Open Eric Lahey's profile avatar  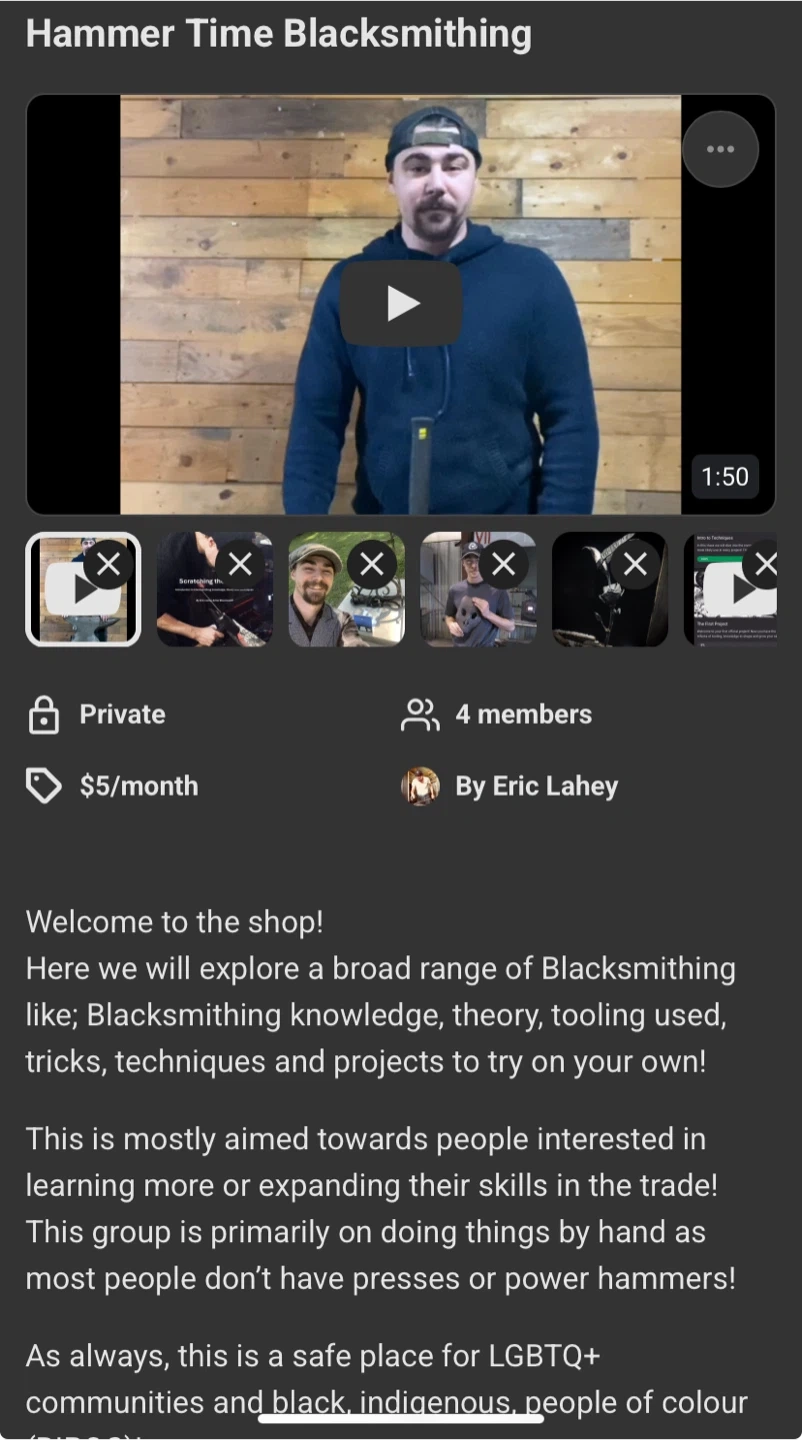click(x=420, y=786)
